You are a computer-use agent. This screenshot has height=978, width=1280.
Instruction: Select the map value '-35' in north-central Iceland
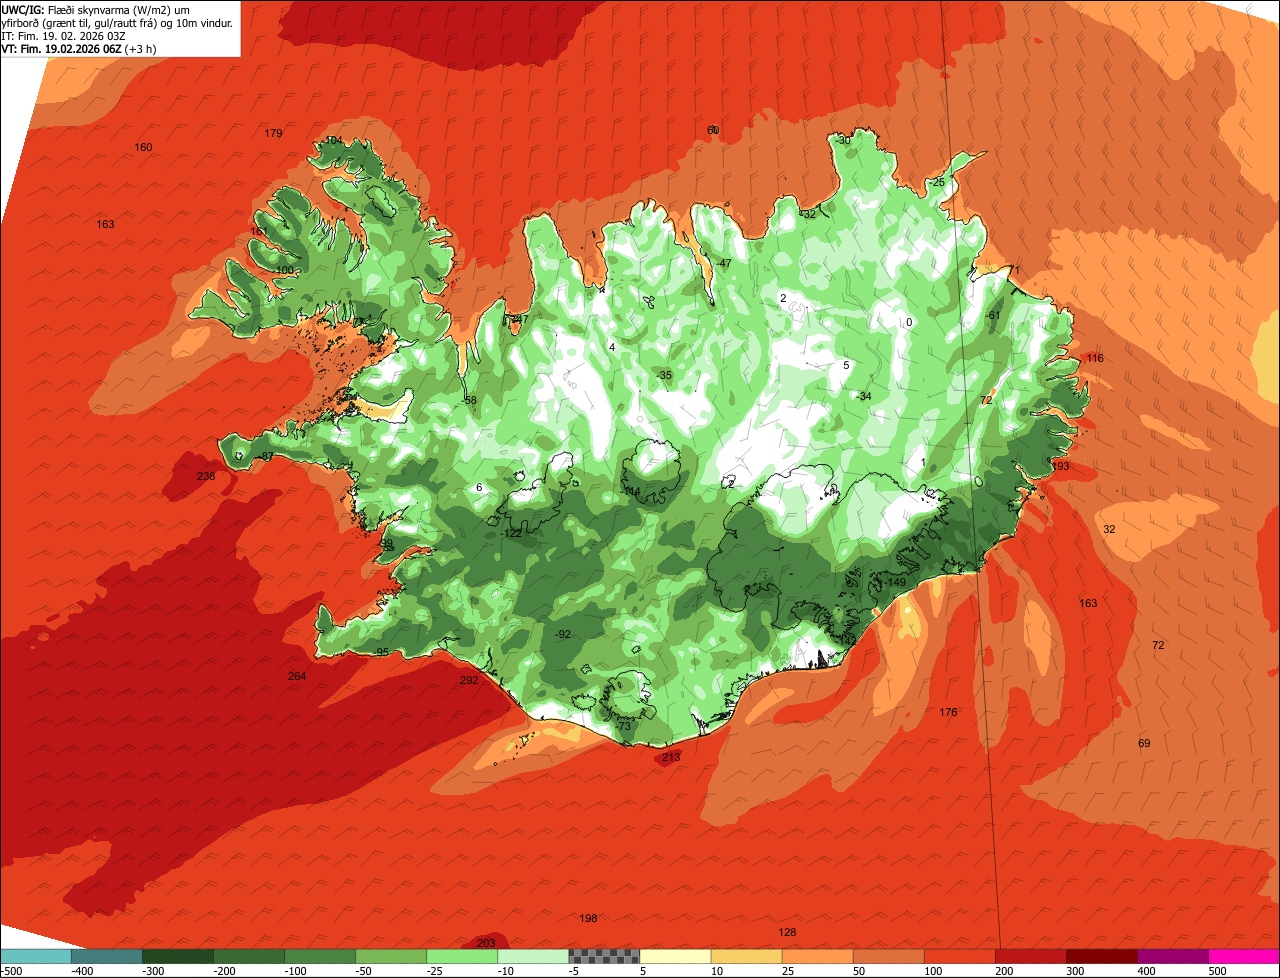click(x=664, y=375)
